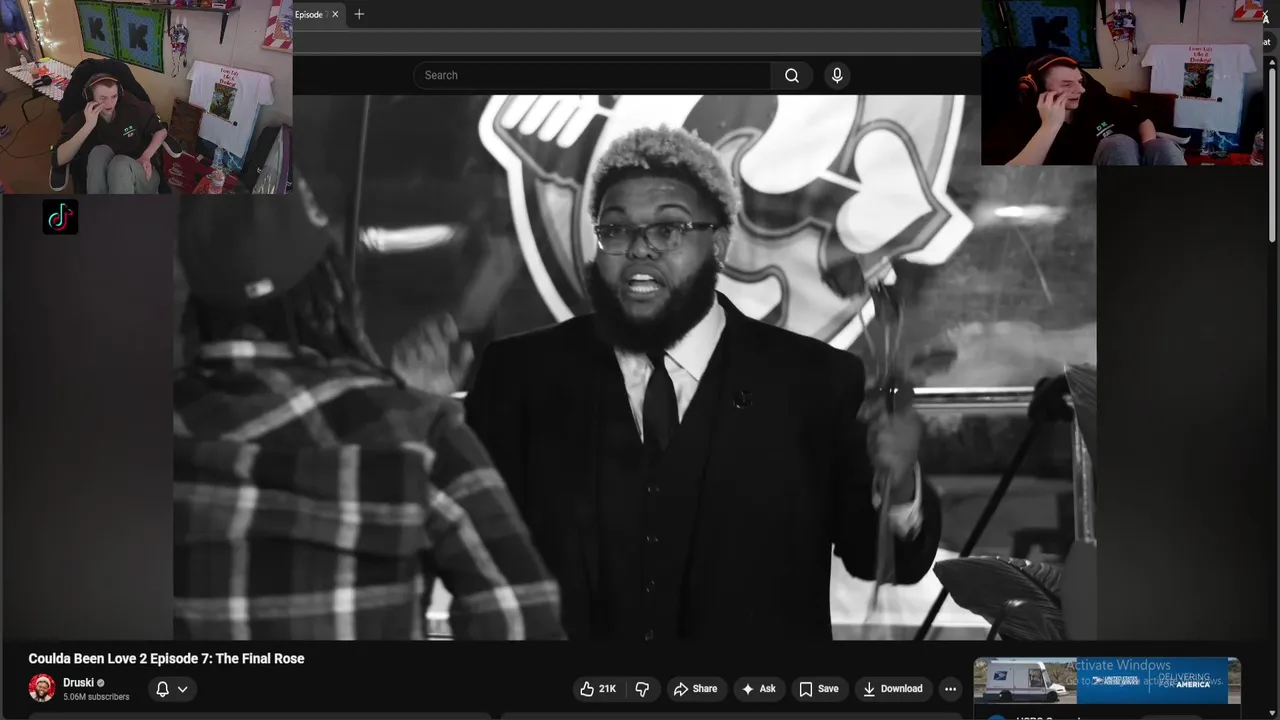This screenshot has width=1280, height=720.
Task: Select the Episode browser tab
Action: click(318, 14)
